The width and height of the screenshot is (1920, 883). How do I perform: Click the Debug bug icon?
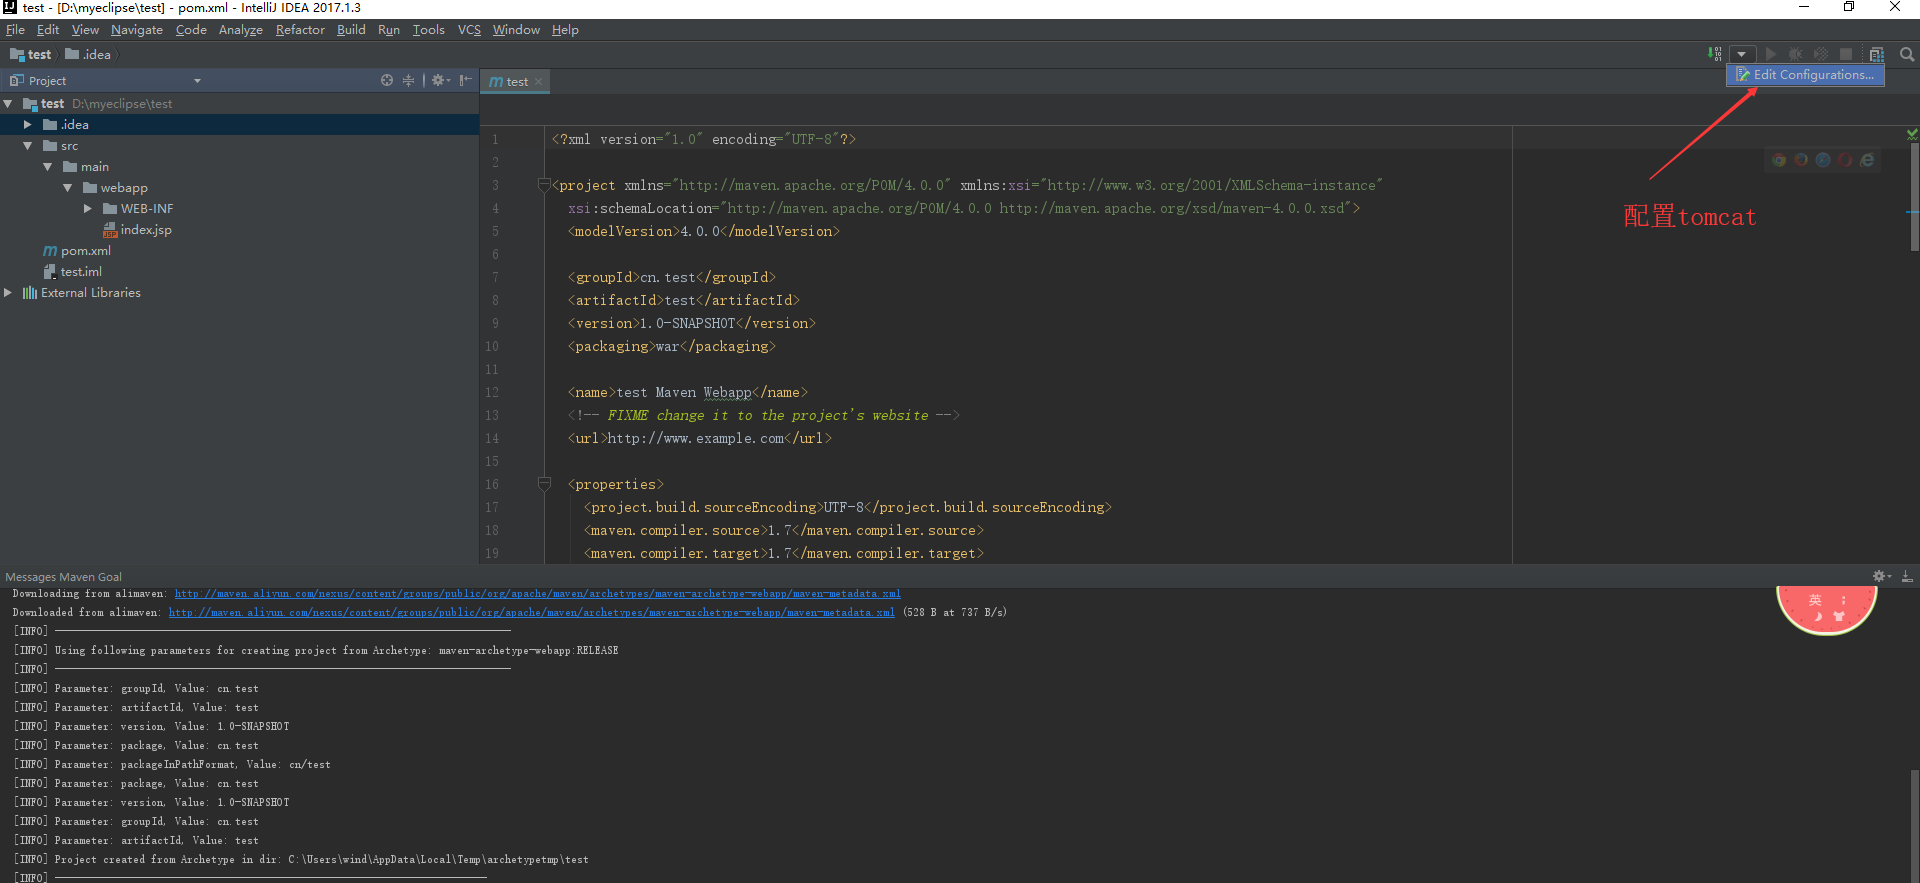click(1796, 54)
